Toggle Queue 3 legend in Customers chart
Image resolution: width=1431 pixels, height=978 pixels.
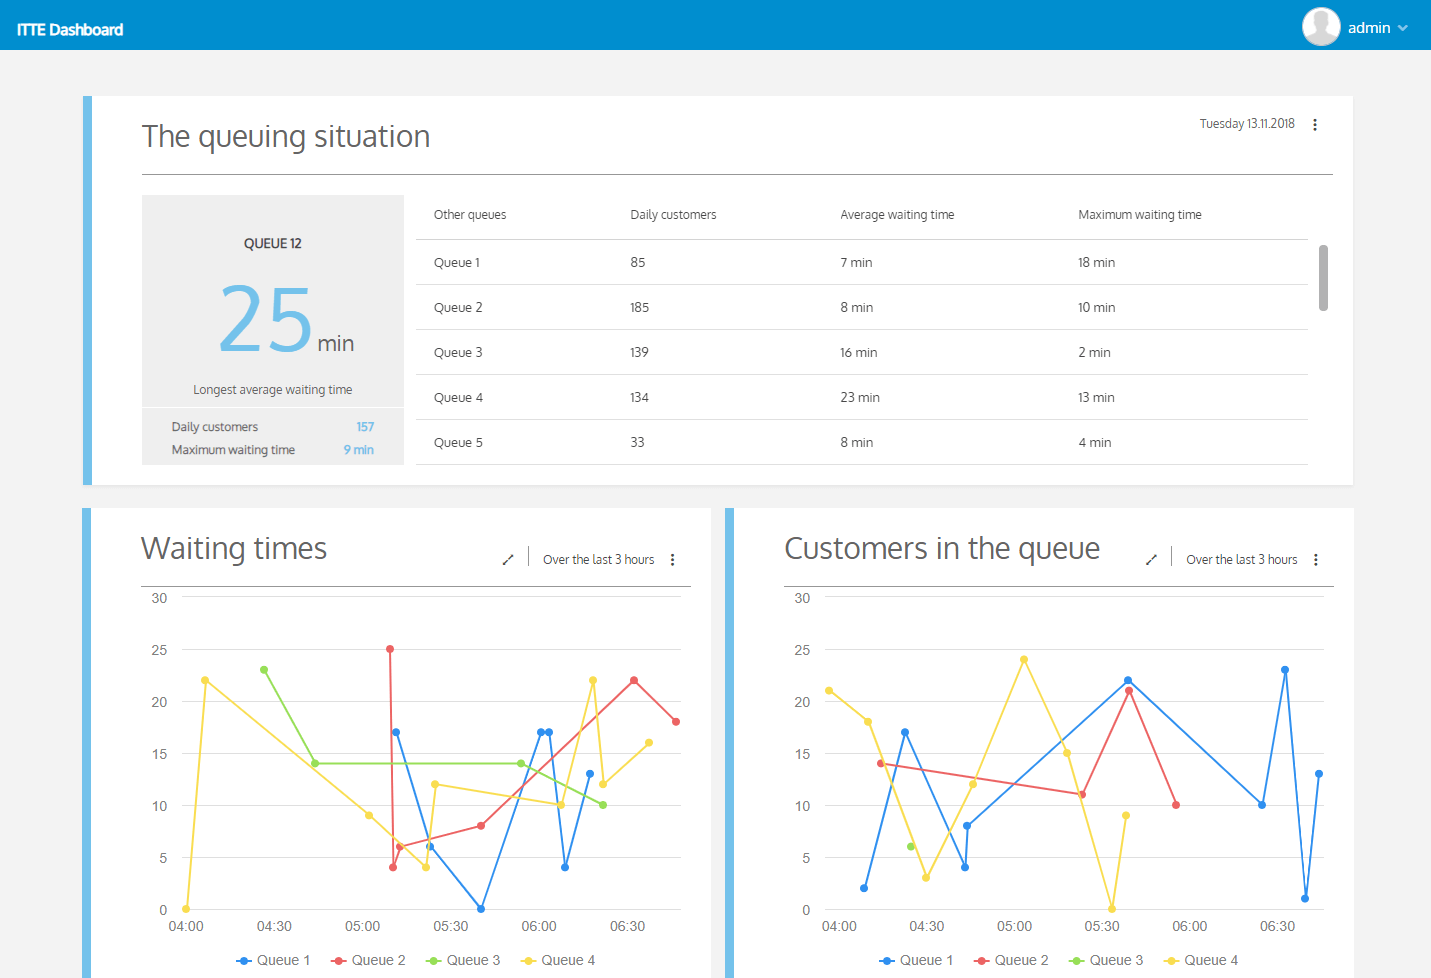click(x=1106, y=960)
